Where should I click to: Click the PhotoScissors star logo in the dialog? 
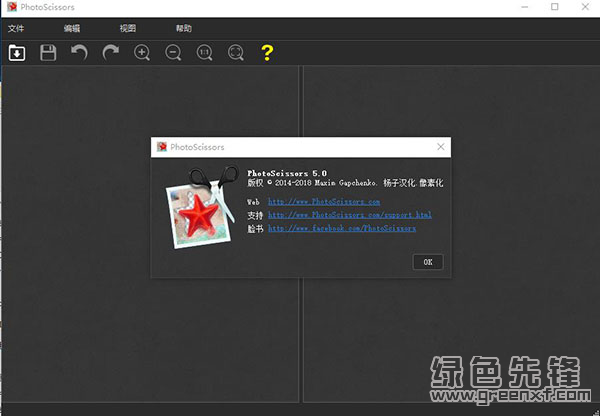point(202,207)
